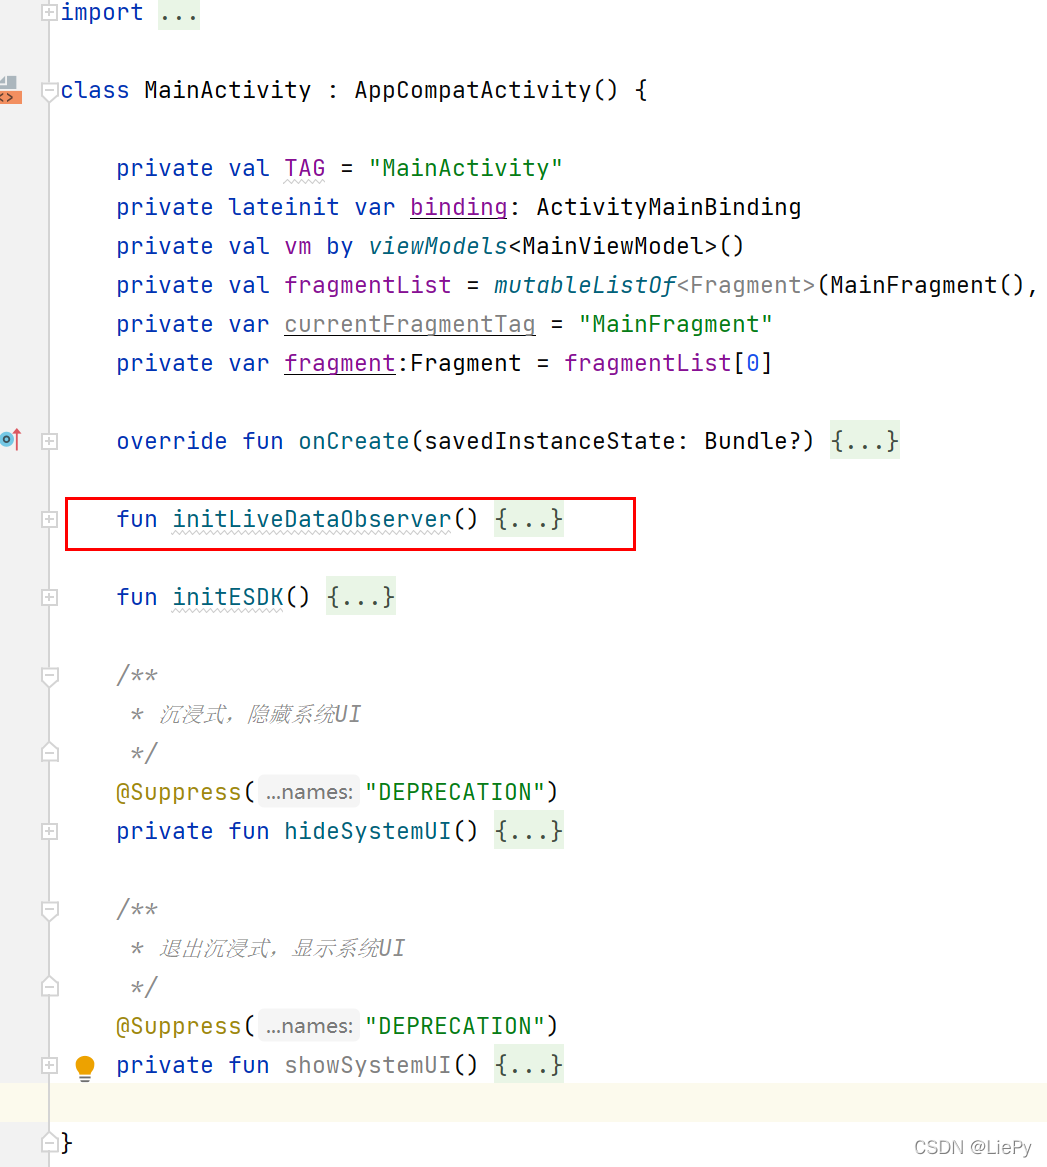This screenshot has width=1047, height=1167.
Task: Collapse the MainActivity class fold marker
Action: coord(49,91)
